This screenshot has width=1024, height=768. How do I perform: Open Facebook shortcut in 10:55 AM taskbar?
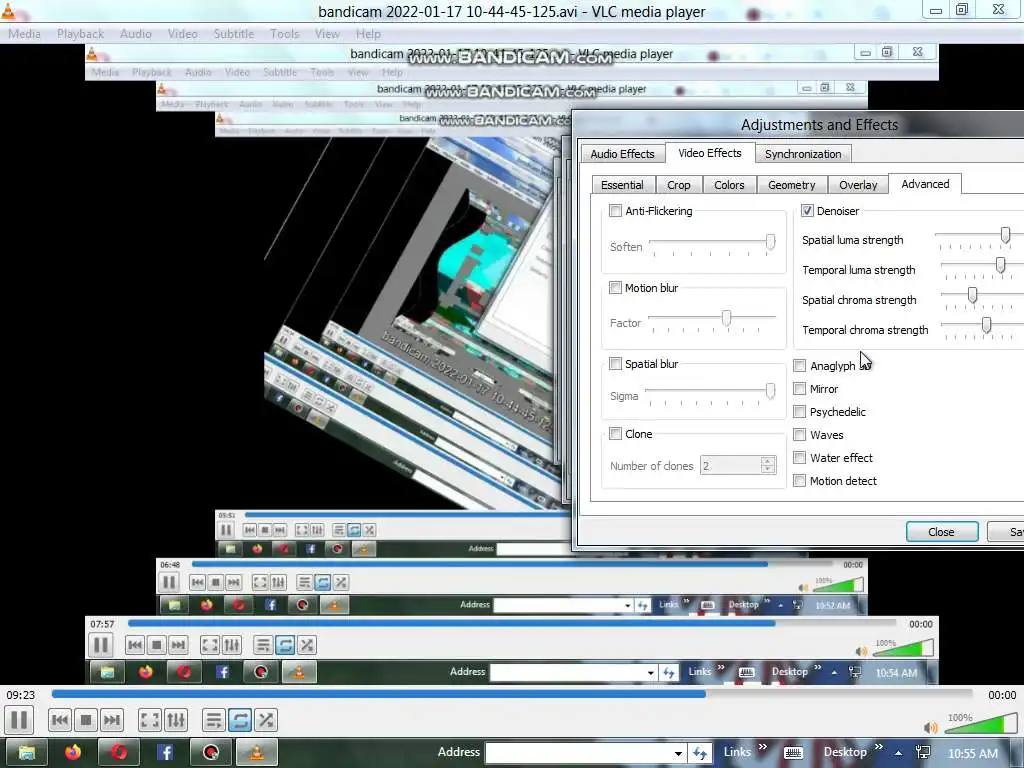point(165,752)
